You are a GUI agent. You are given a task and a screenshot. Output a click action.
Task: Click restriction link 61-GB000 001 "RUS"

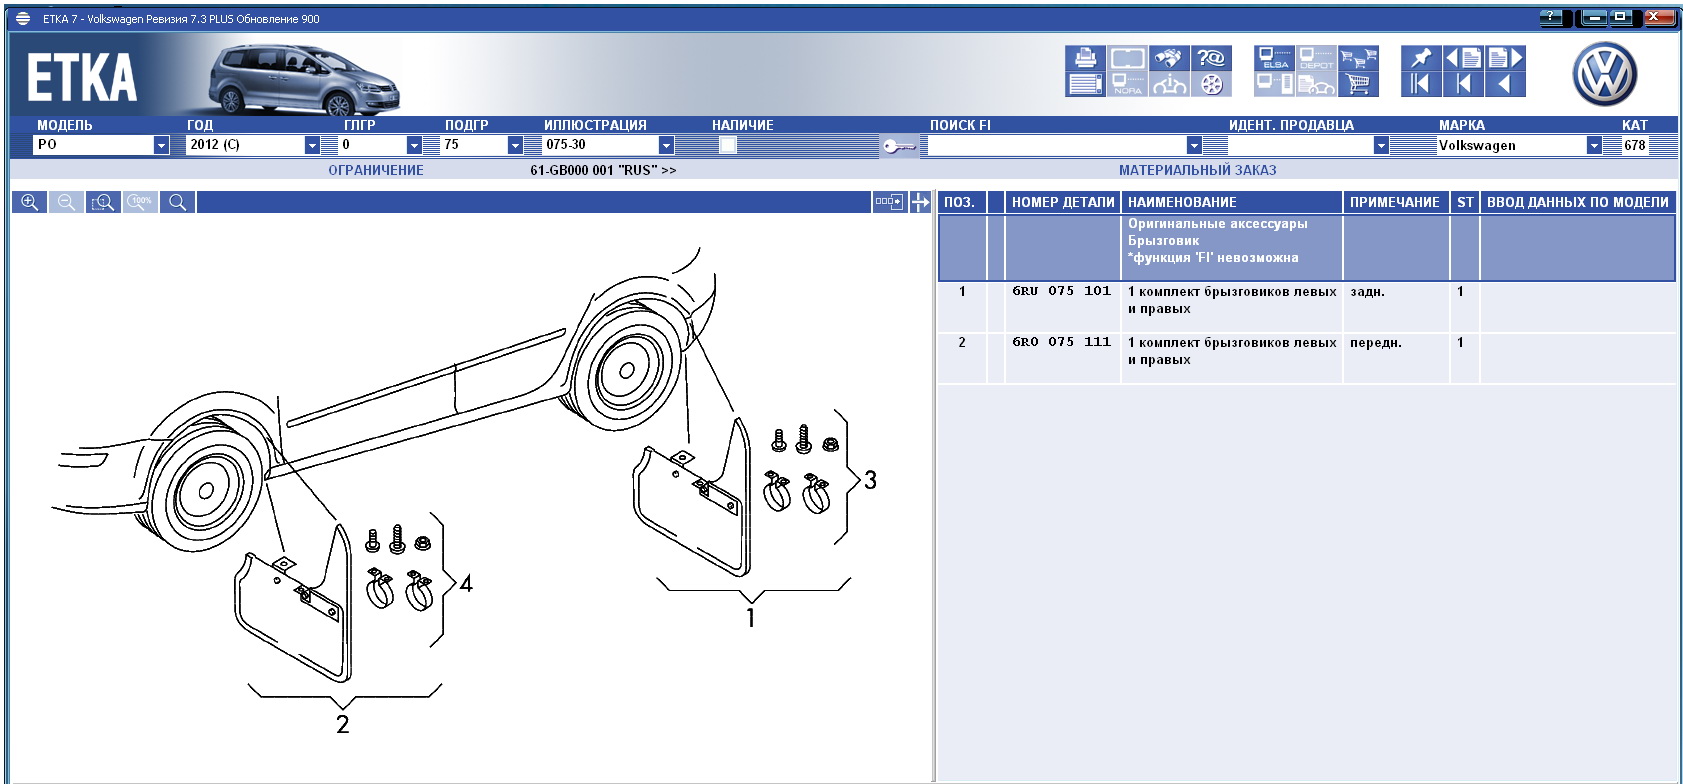click(x=602, y=170)
